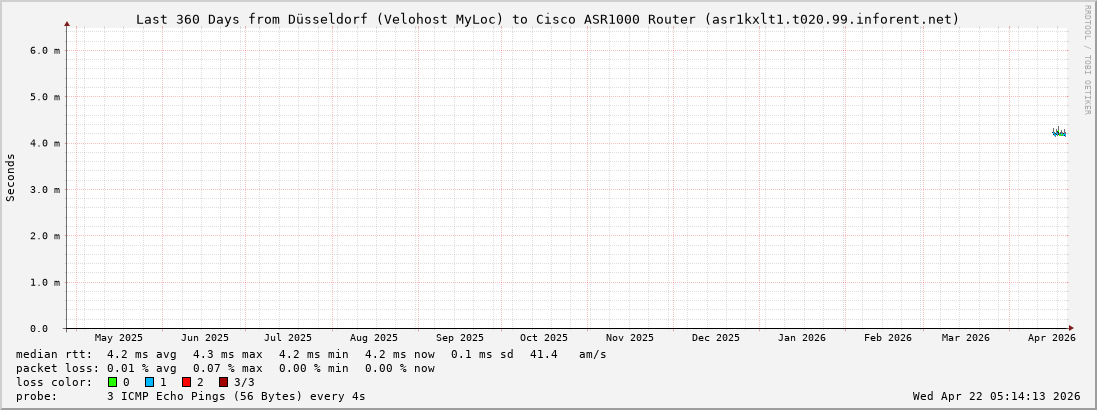The width and height of the screenshot is (1097, 410).
Task: Click the RRDTOOL / TOBI OETIKER watermark
Action: pos(1087,60)
